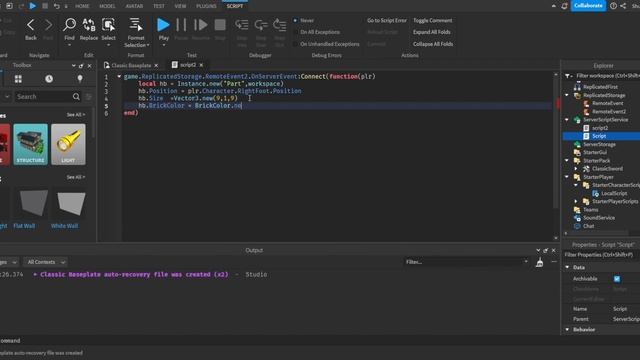640x360 pixels.
Task: Collapse the Data properties section
Action: (x=567, y=267)
